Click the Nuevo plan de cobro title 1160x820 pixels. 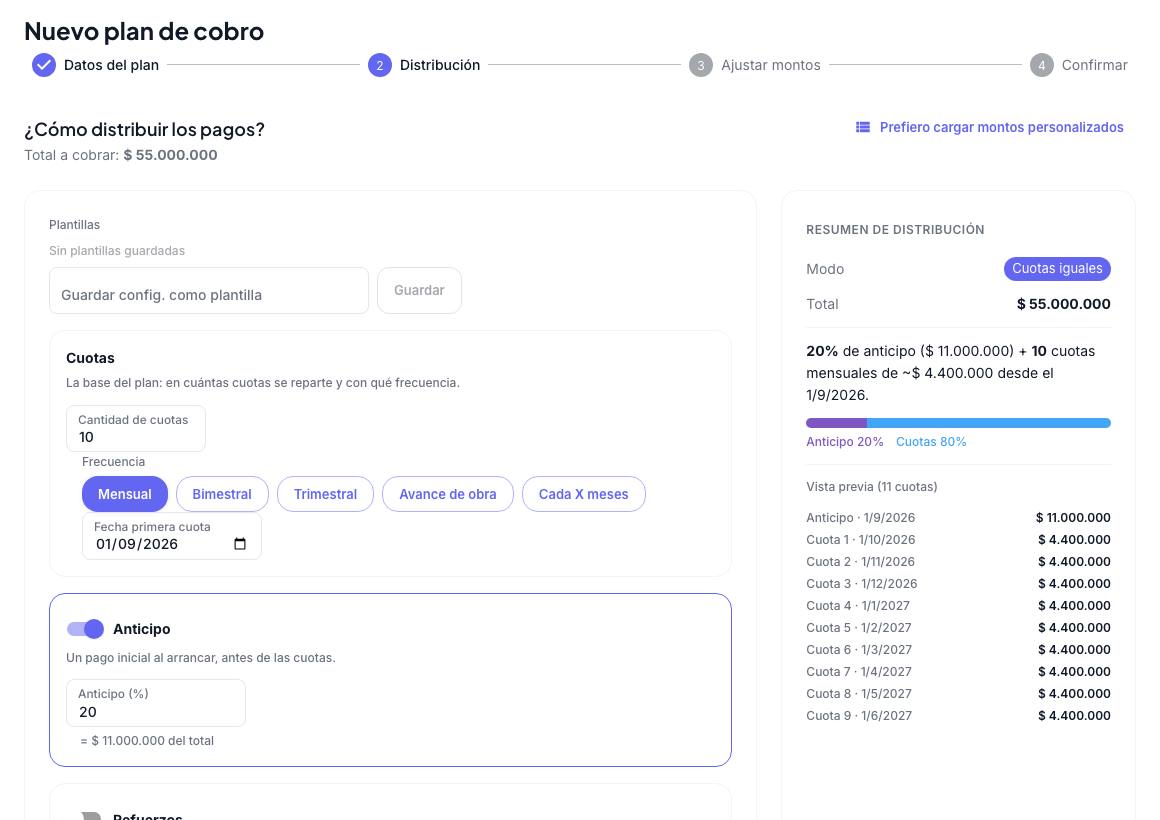click(x=144, y=31)
